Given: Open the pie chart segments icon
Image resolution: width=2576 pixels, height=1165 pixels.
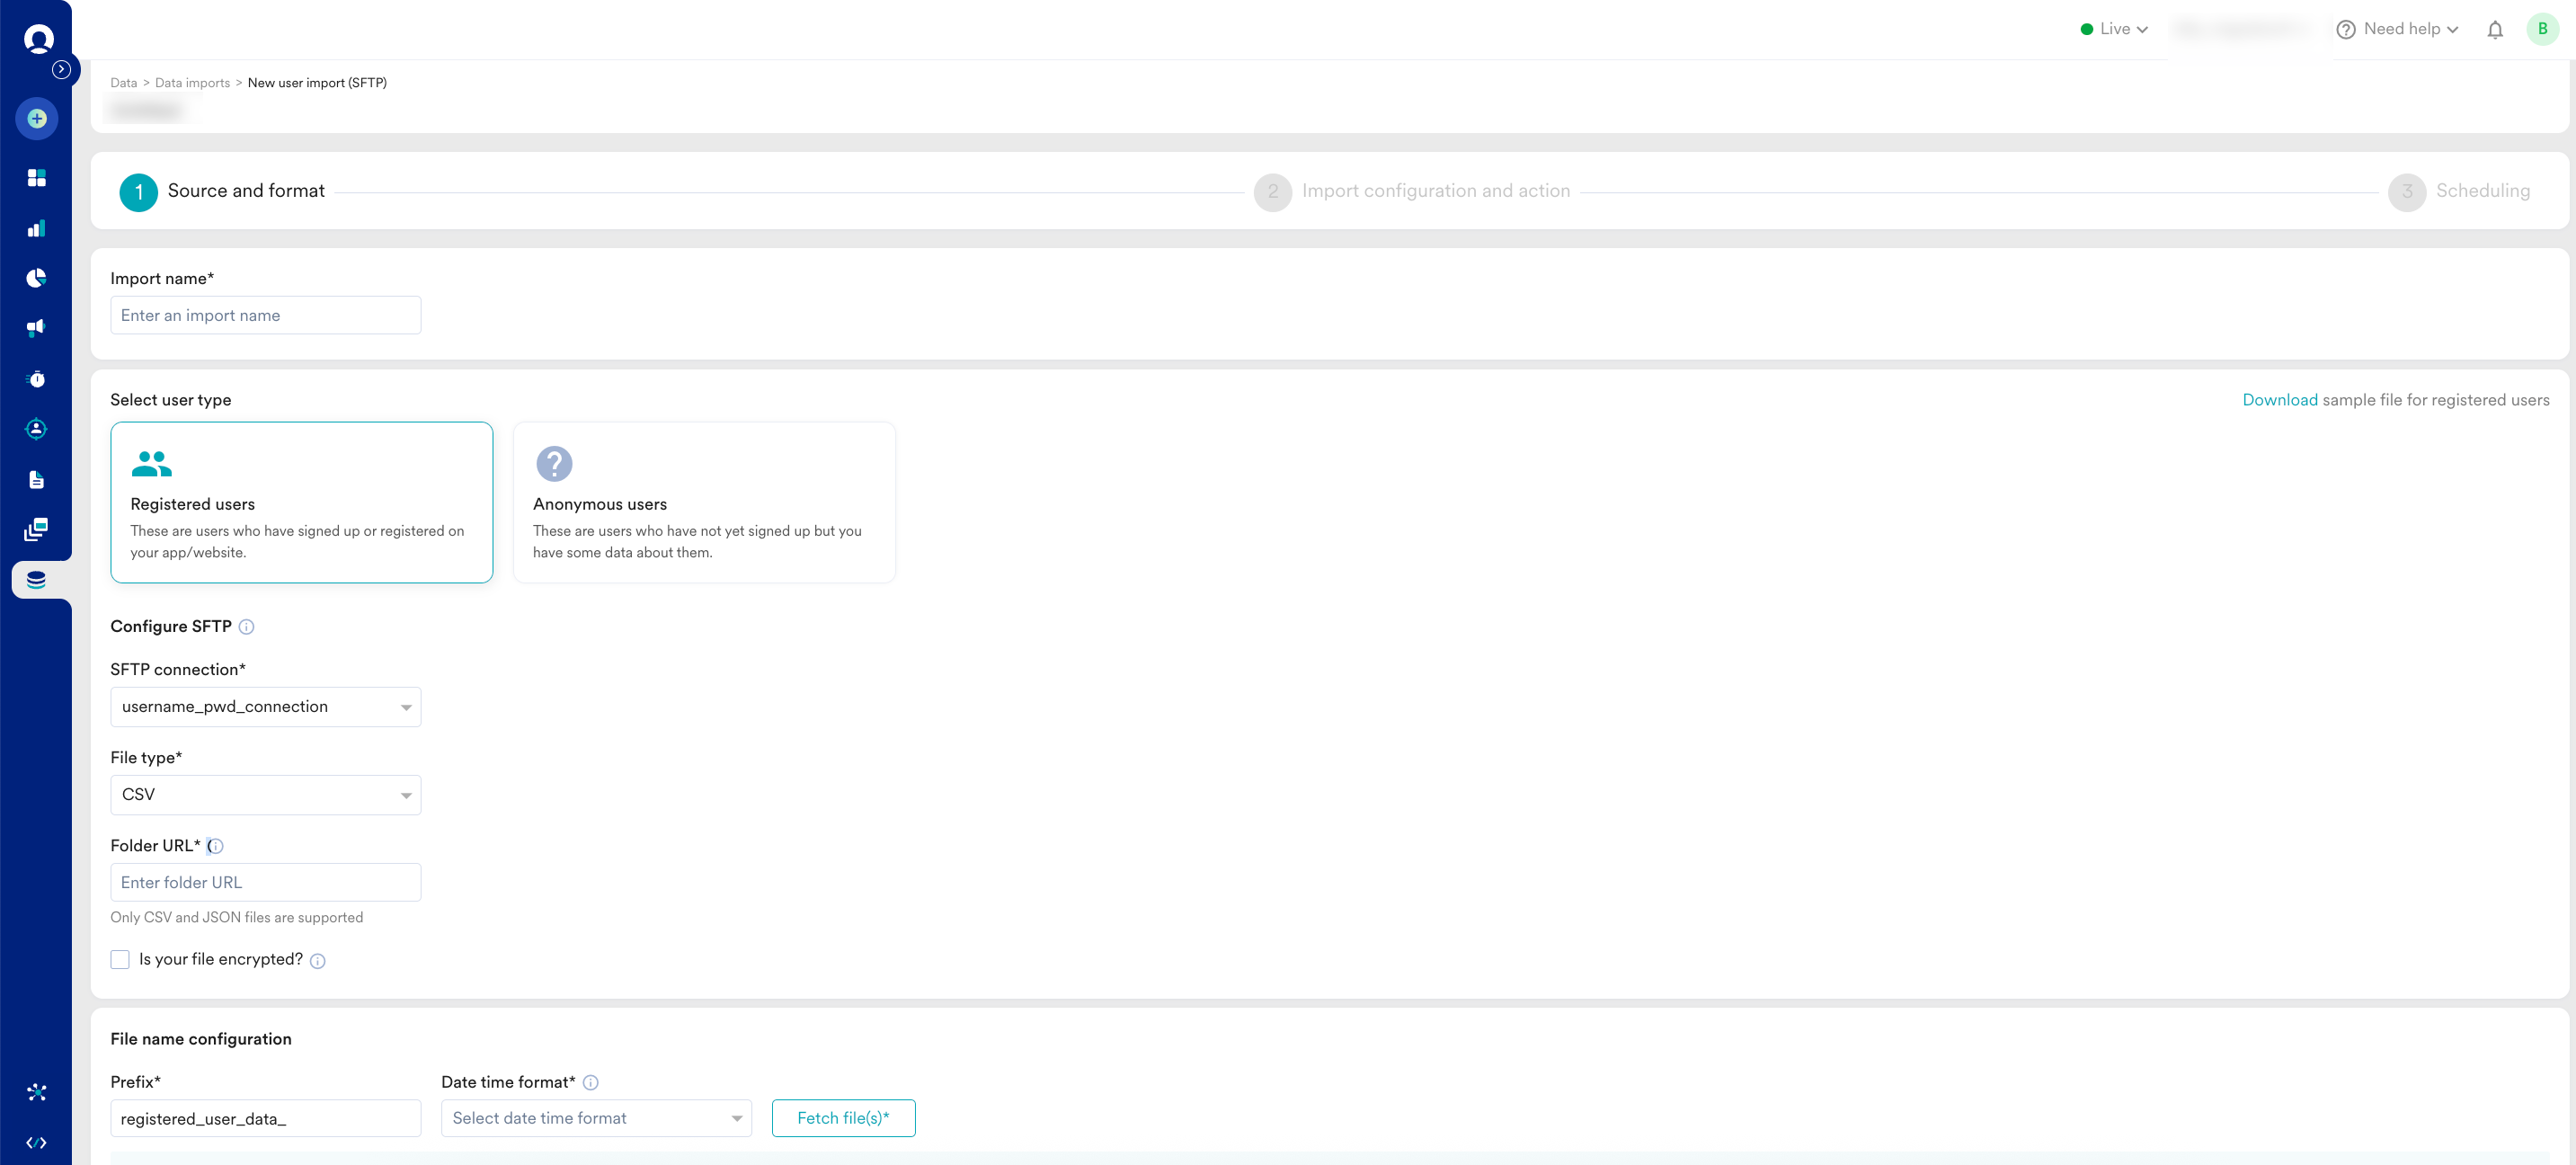Looking at the screenshot, I should (37, 278).
